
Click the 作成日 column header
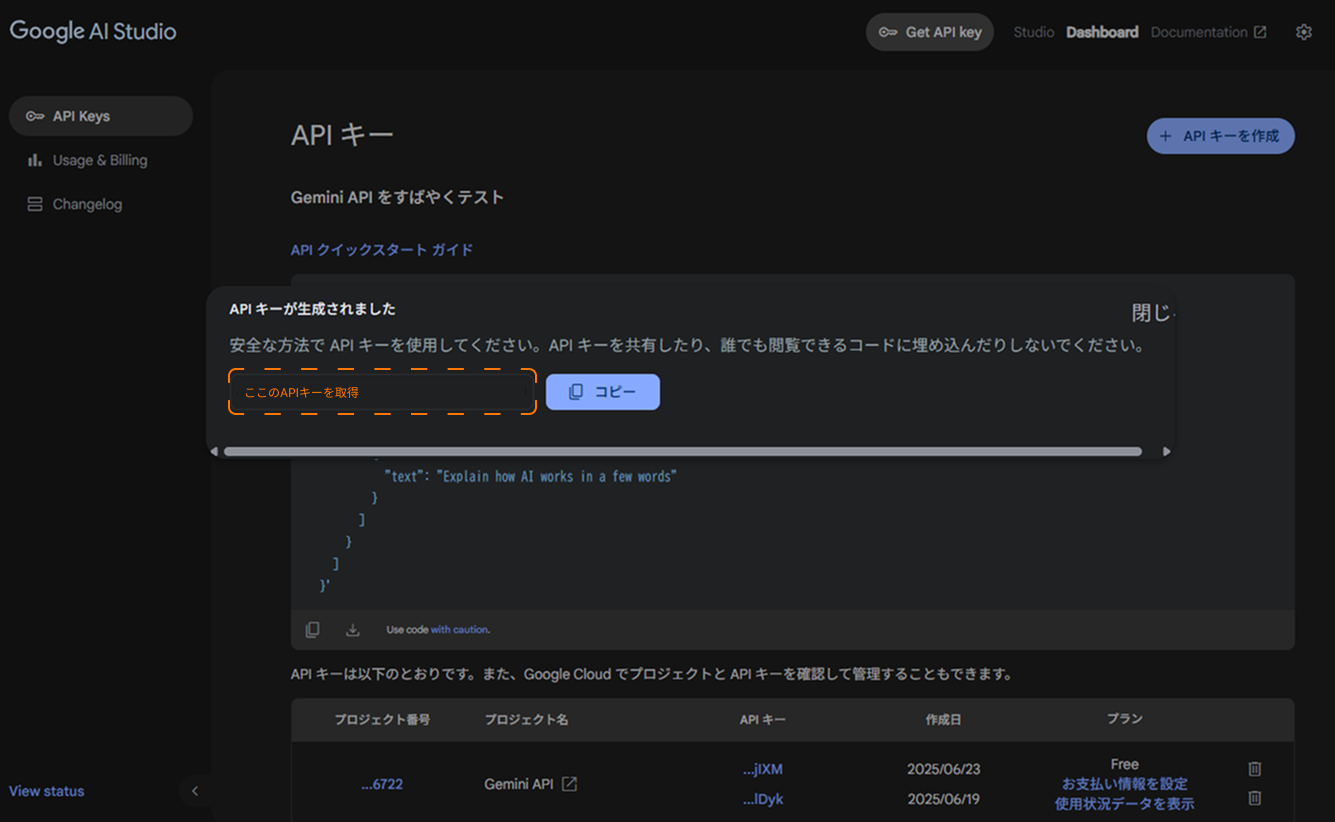click(943, 720)
